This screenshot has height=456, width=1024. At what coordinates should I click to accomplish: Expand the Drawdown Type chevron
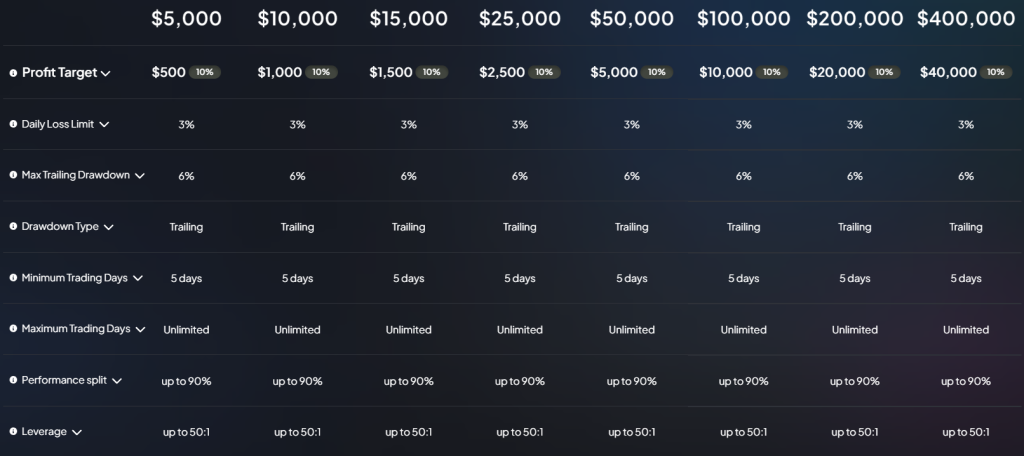[x=108, y=228]
